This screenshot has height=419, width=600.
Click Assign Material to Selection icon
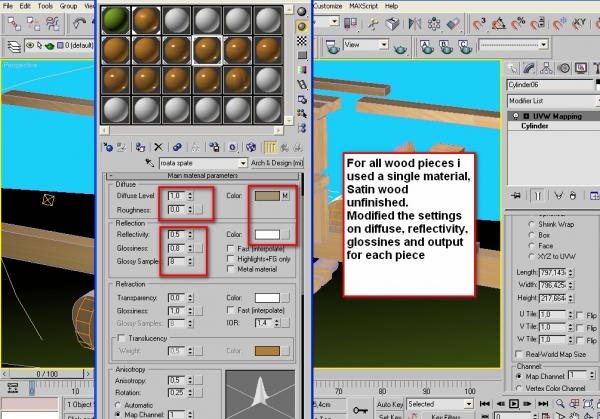point(140,147)
